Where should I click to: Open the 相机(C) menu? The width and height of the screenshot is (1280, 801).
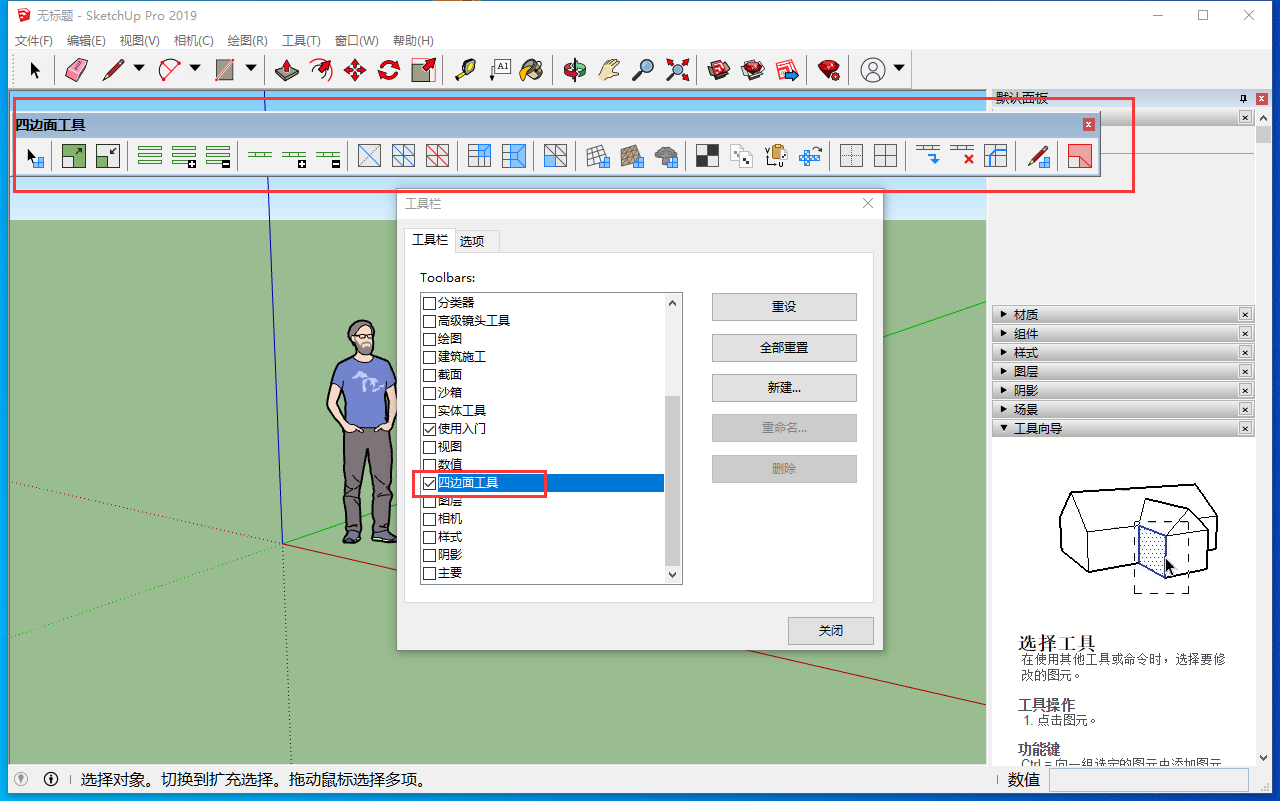tap(193, 41)
